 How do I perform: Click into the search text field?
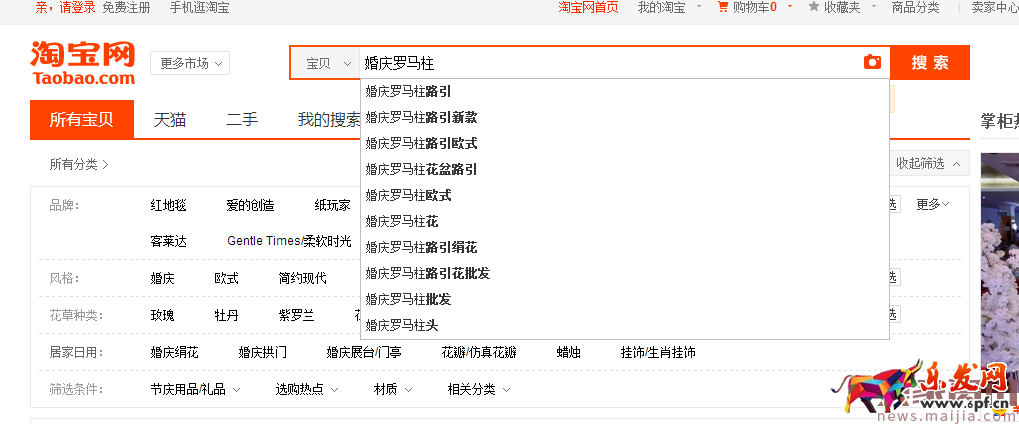[x=600, y=63]
